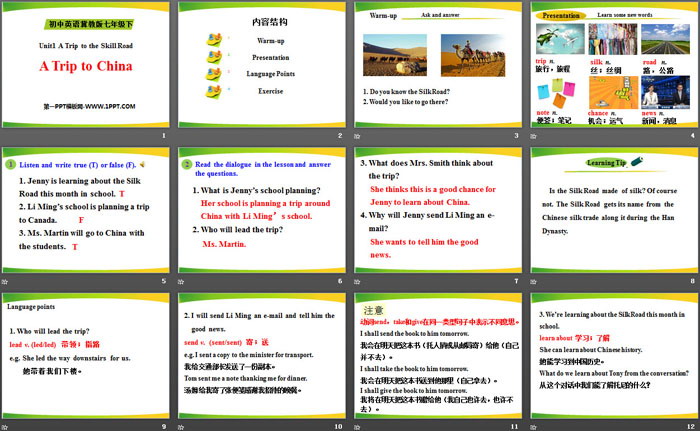Click the Language Points bullet icon
The image size is (700, 431).
(213, 74)
